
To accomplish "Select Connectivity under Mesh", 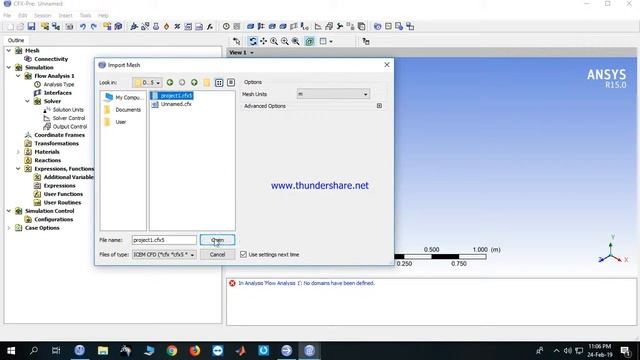I will tap(51, 59).
